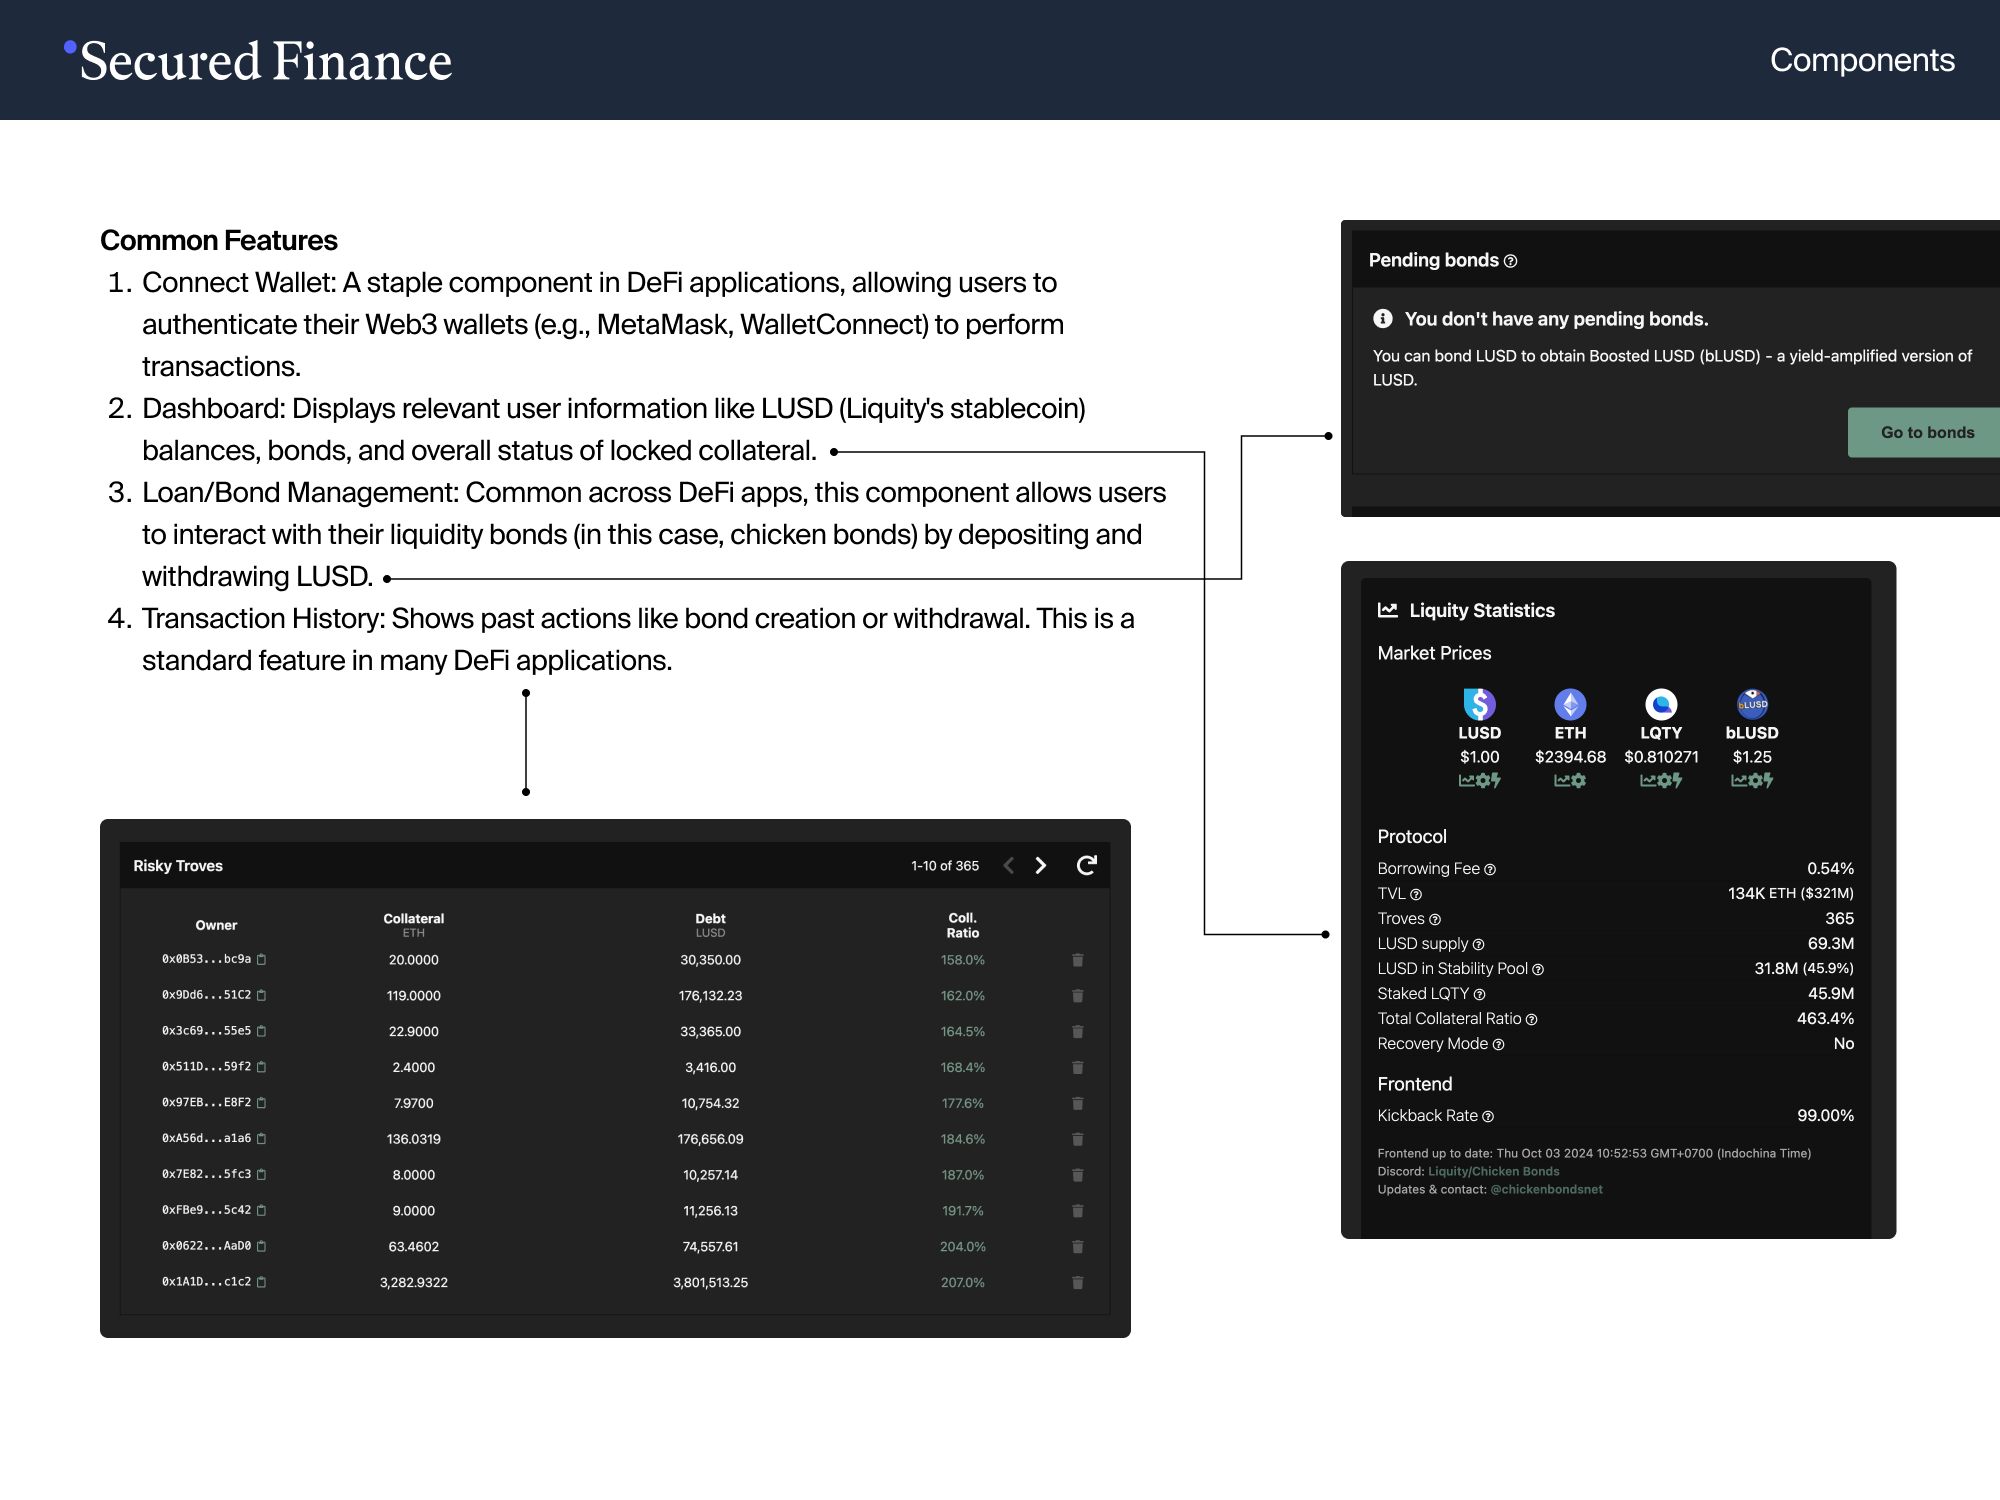Image resolution: width=2000 pixels, height=1500 pixels.
Task: Open help for Total Collateral Ratio
Action: pos(1532,1020)
